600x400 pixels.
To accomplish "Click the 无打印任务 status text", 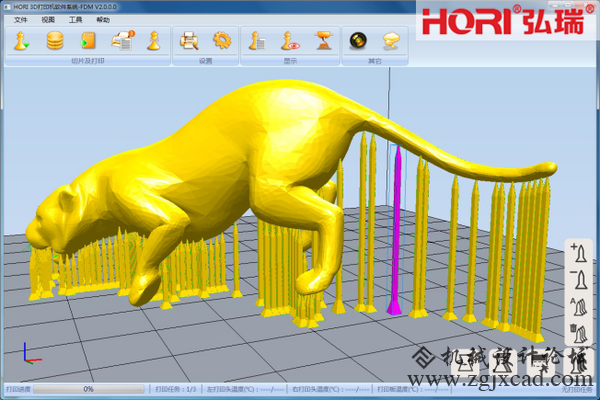I will (577, 390).
